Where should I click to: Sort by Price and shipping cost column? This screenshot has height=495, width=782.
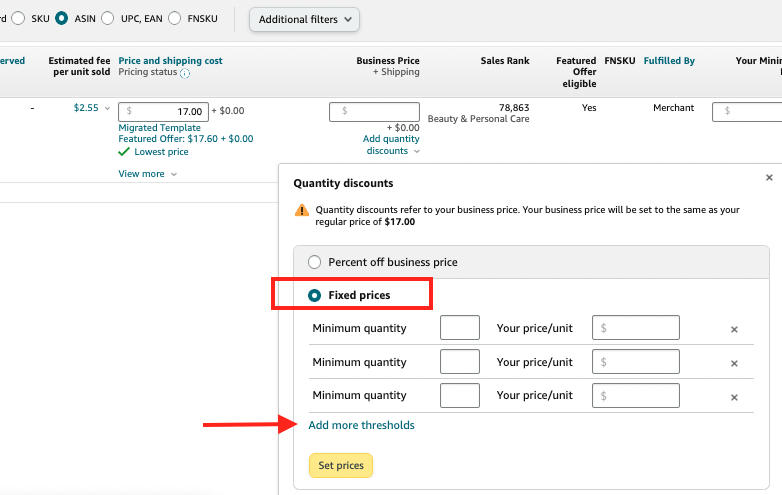point(170,61)
